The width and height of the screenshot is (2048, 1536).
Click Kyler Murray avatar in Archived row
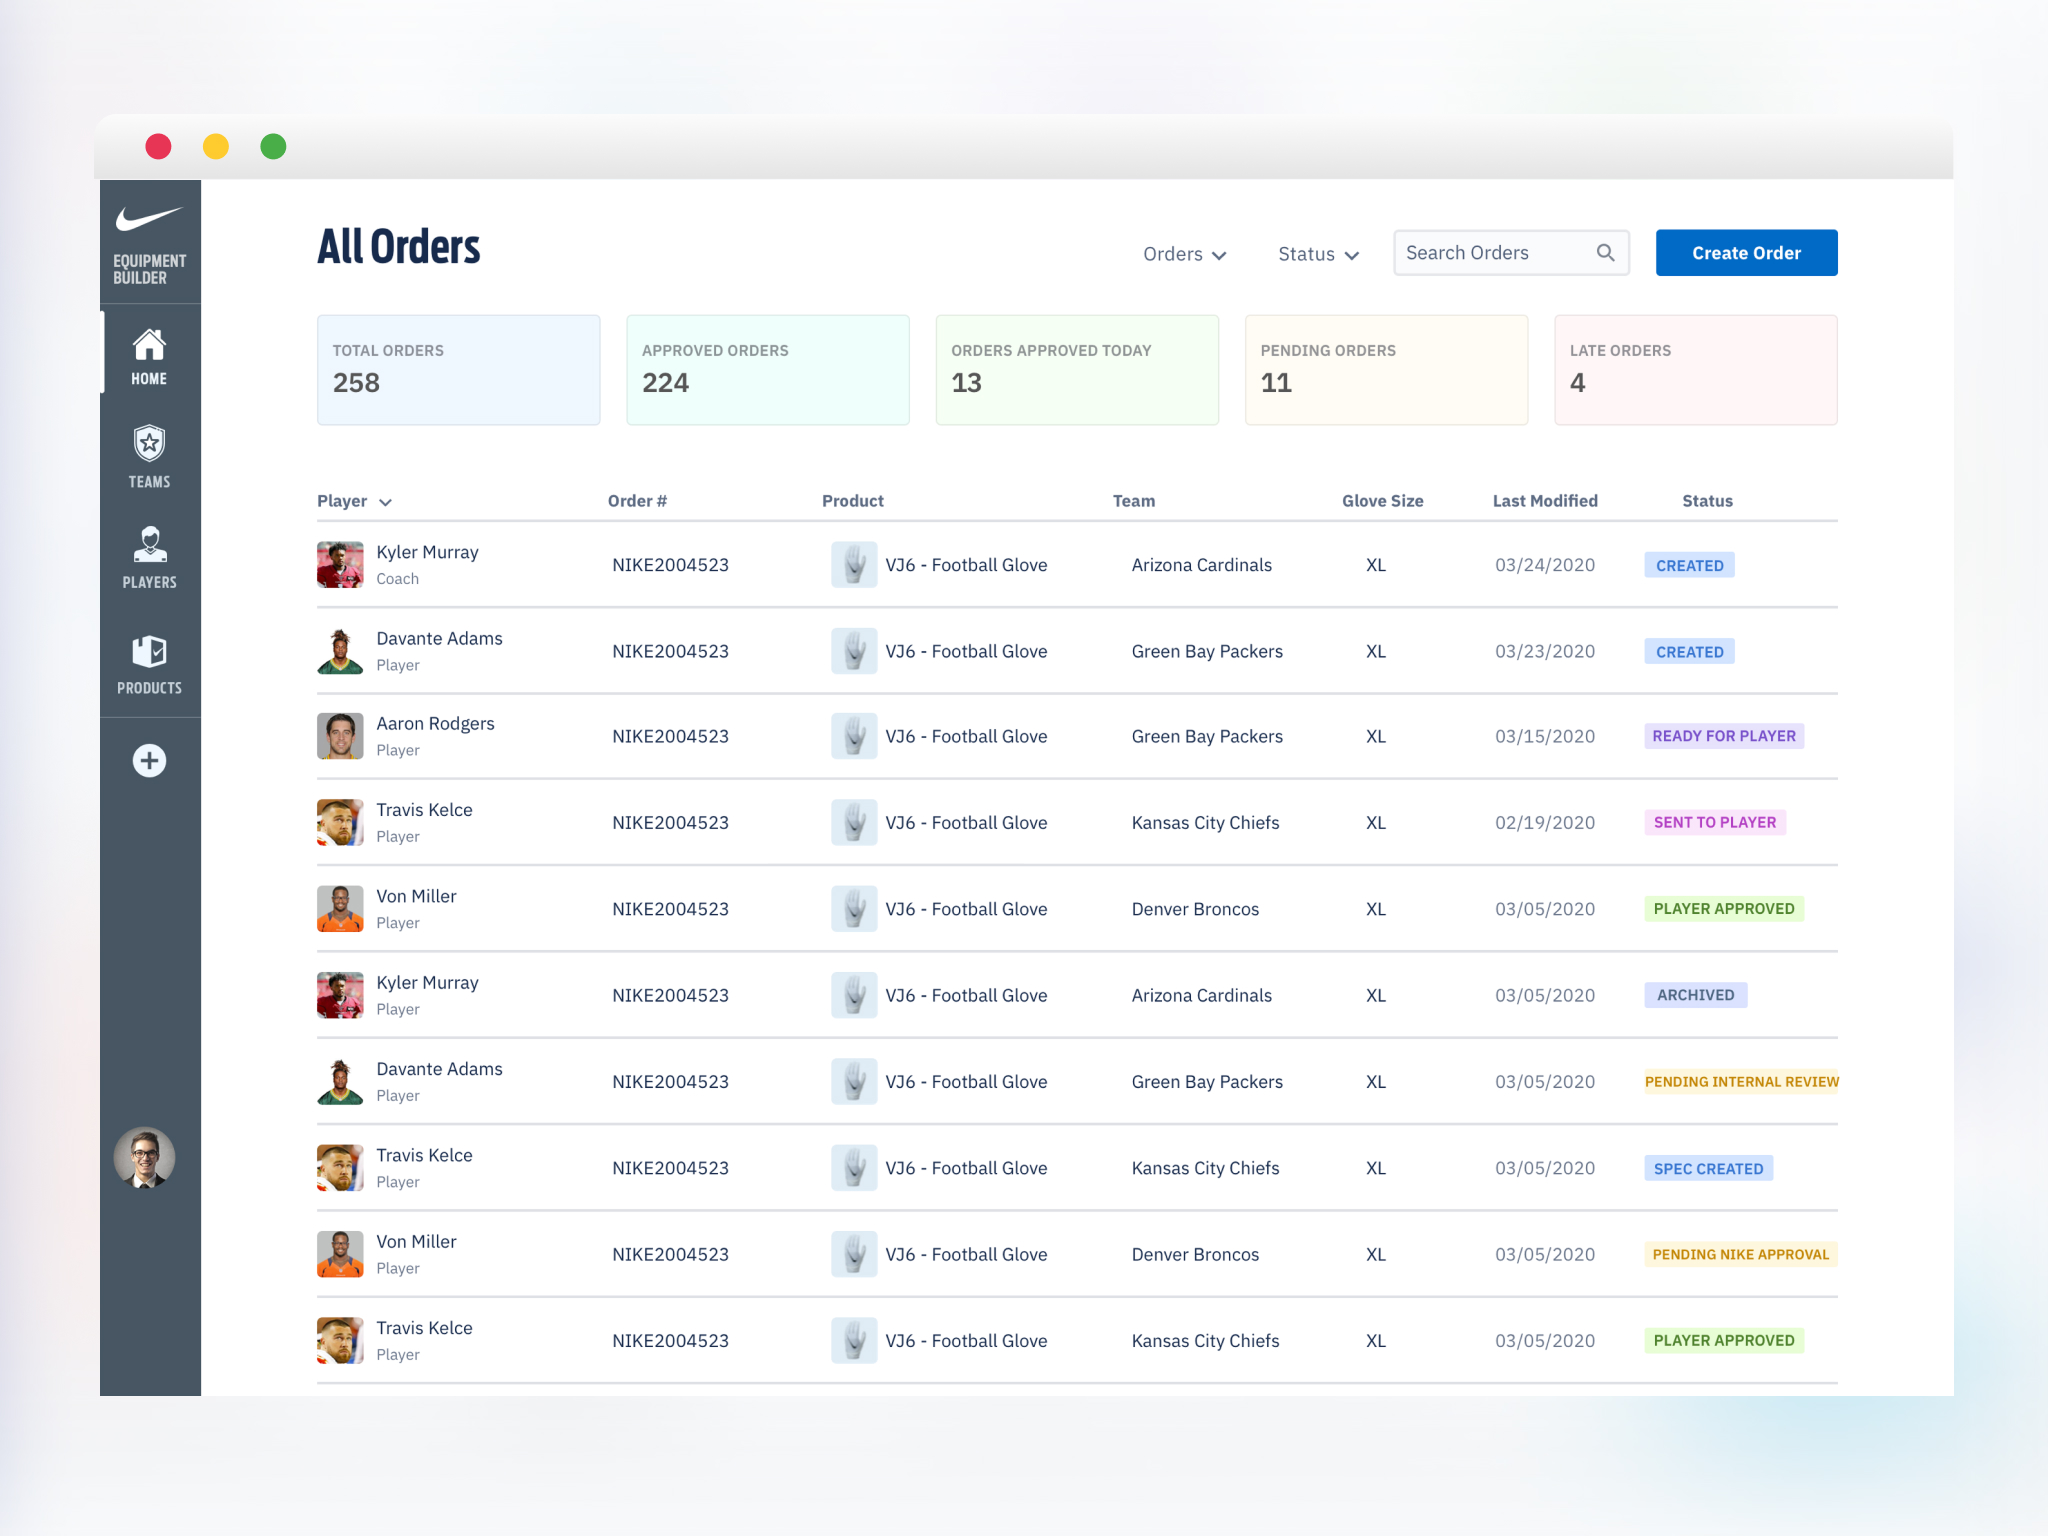(340, 995)
